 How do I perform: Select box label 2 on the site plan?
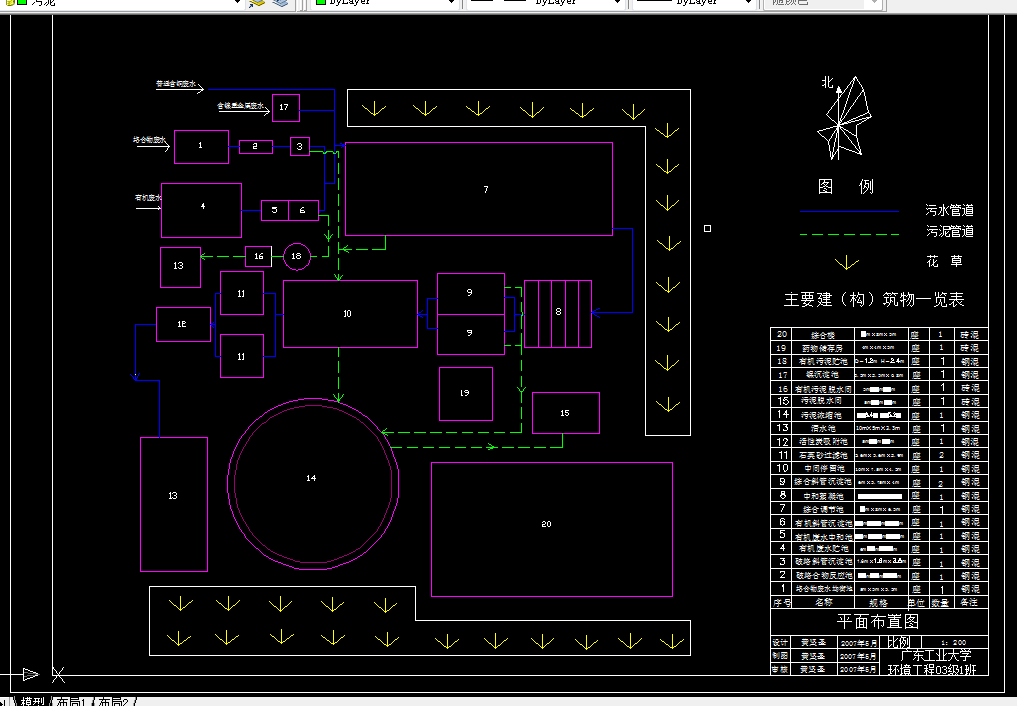(x=255, y=147)
